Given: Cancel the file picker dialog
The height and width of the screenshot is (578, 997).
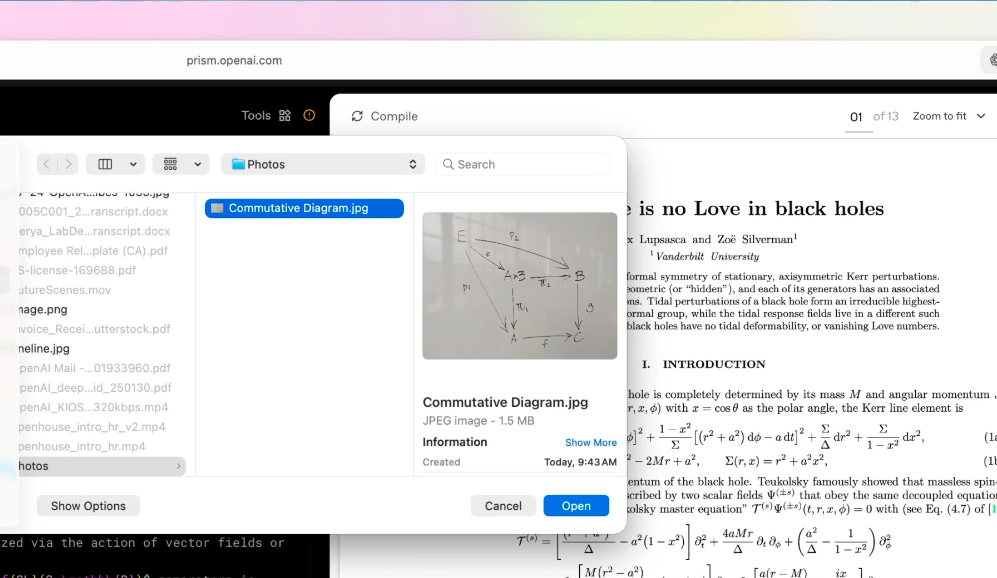Looking at the screenshot, I should click(503, 506).
